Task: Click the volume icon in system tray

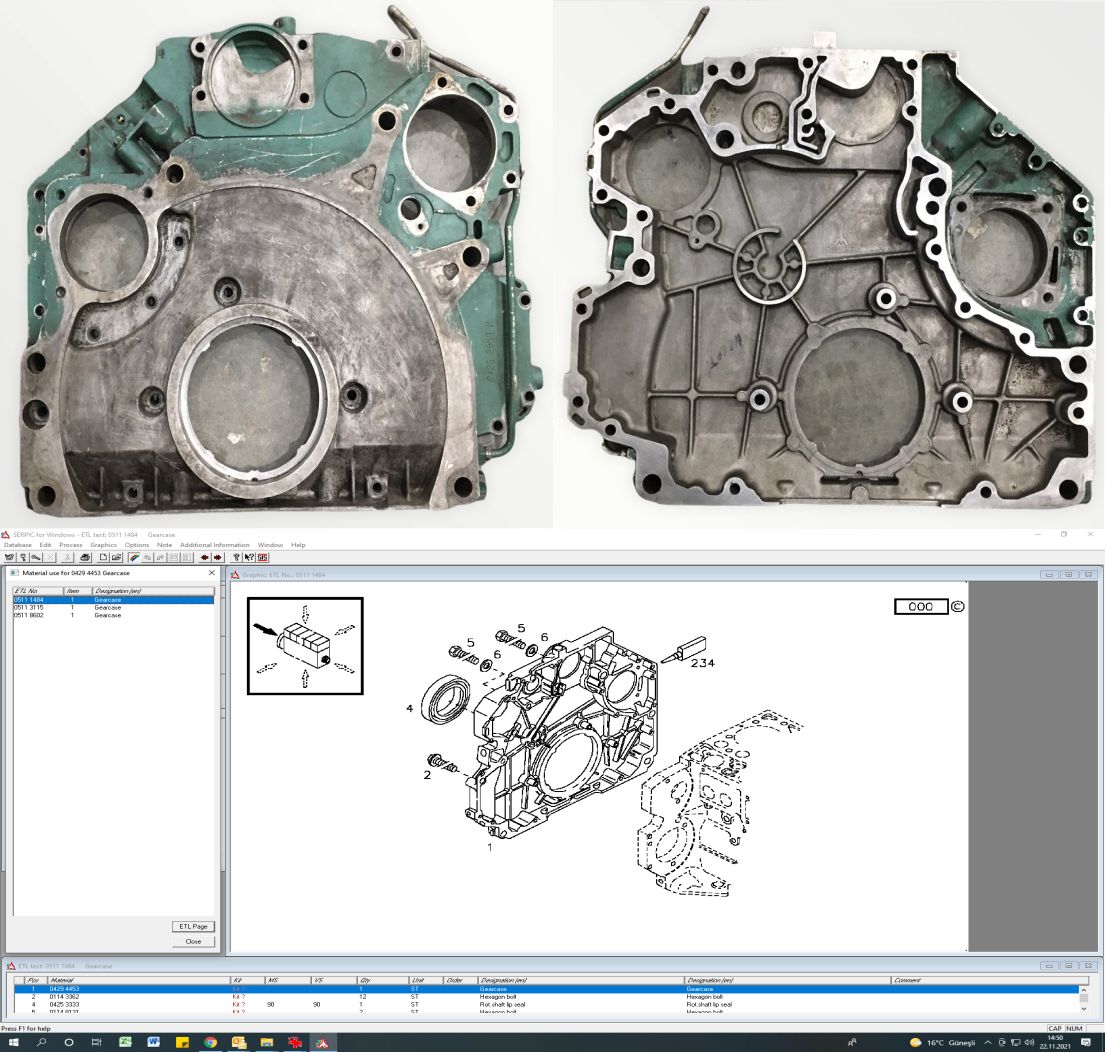Action: tap(1030, 1042)
